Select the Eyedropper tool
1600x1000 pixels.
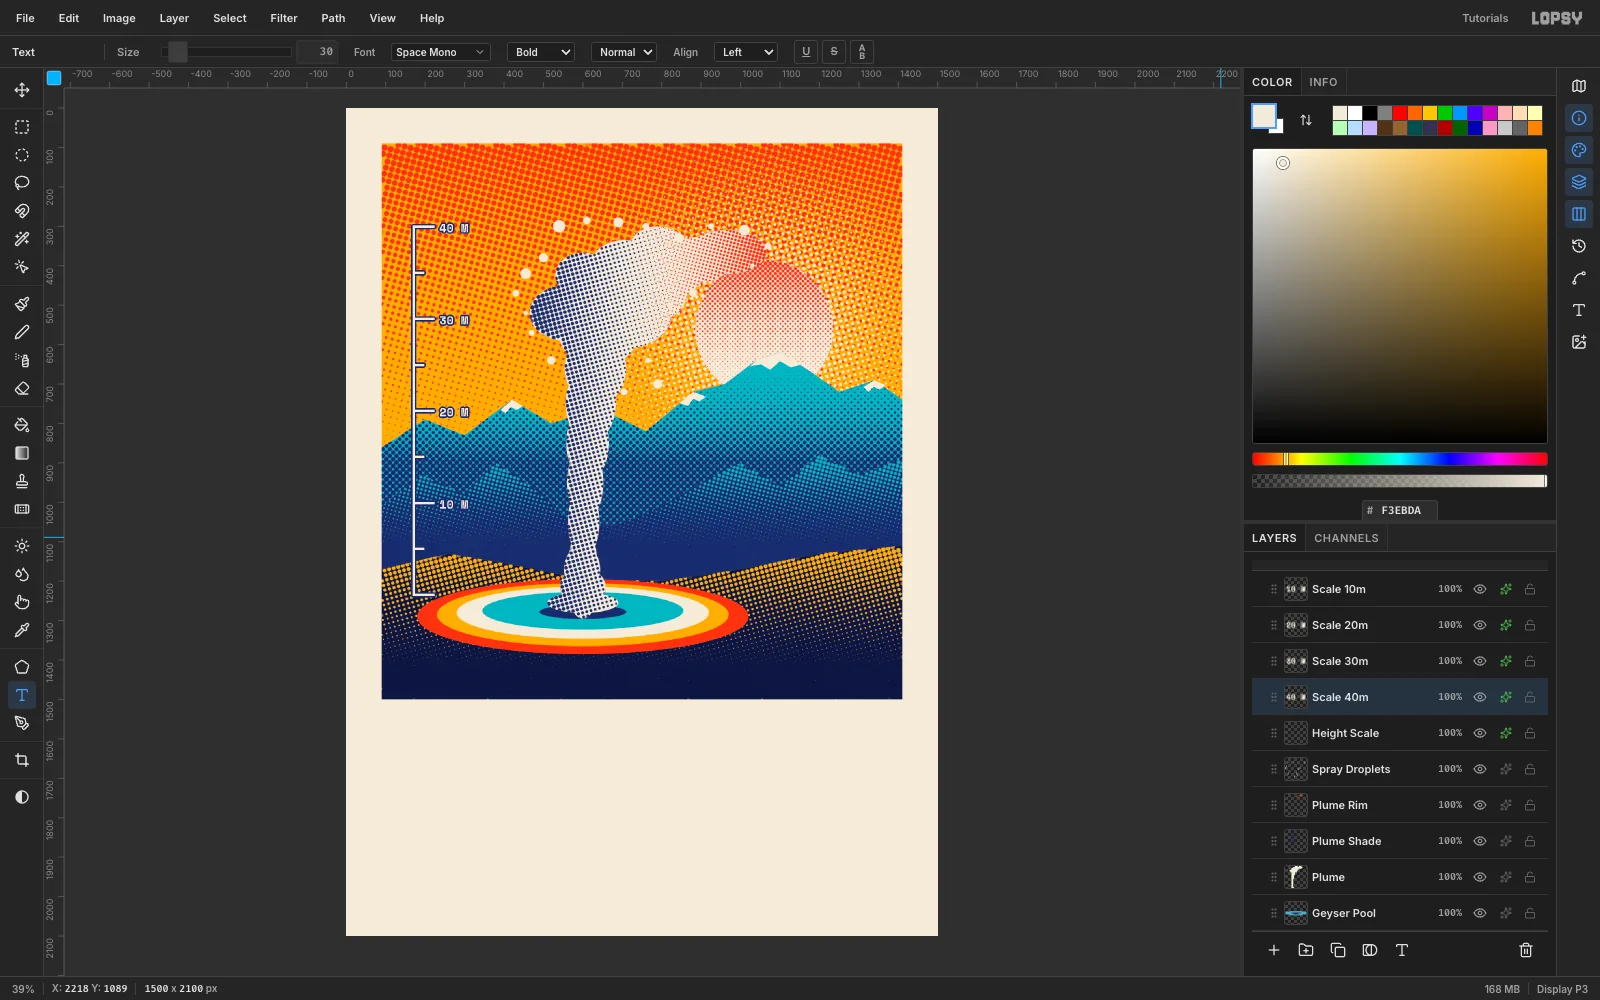tap(22, 630)
